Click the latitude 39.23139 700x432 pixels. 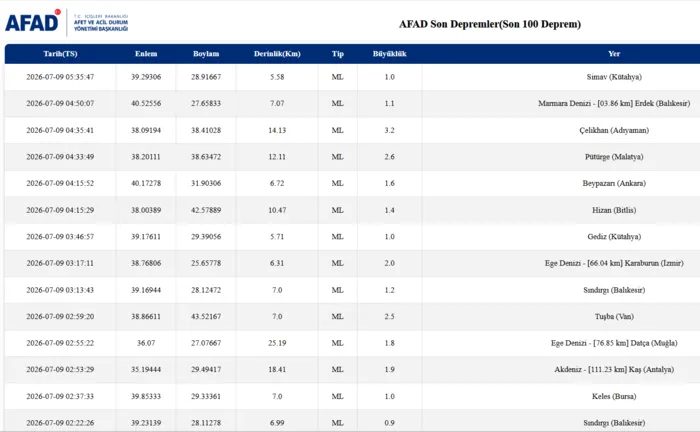pyautogui.click(x=146, y=423)
